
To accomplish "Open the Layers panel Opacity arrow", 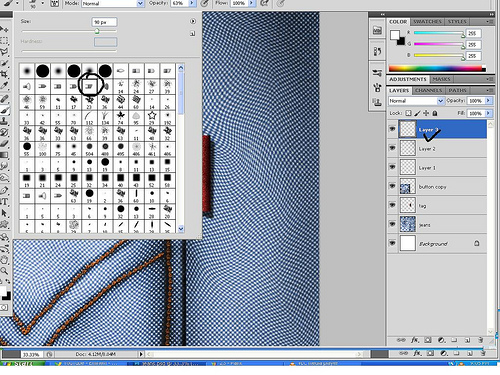I will click(489, 101).
